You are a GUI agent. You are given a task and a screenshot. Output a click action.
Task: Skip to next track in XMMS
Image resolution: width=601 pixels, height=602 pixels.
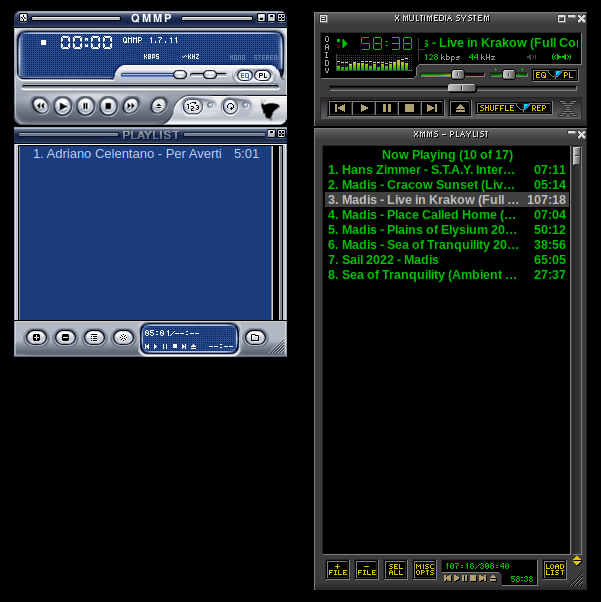(432, 108)
